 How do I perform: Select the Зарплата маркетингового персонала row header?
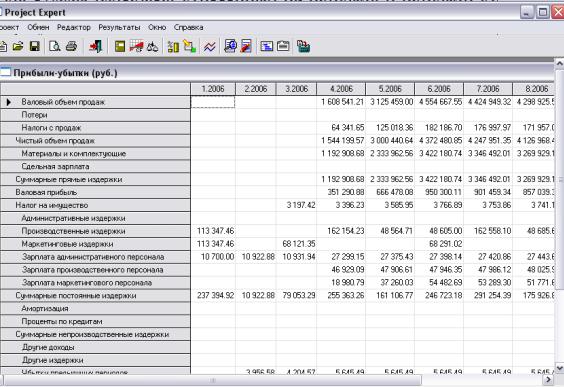point(95,283)
